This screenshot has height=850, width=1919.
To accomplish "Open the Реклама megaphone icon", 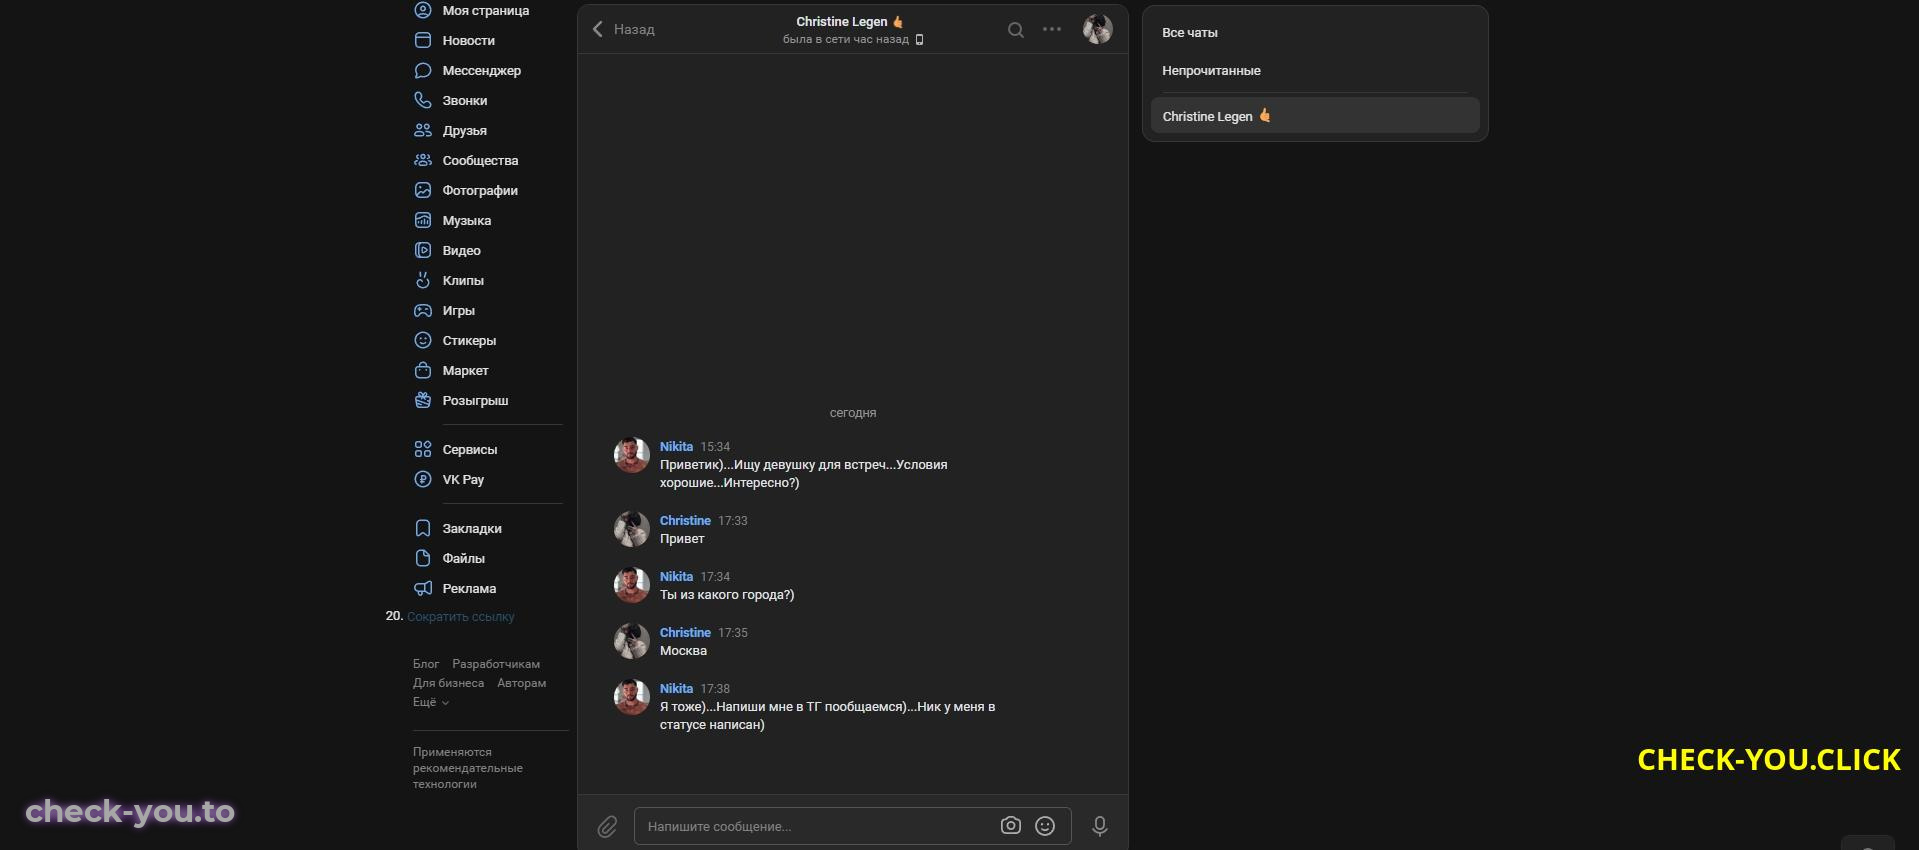I will tap(423, 589).
